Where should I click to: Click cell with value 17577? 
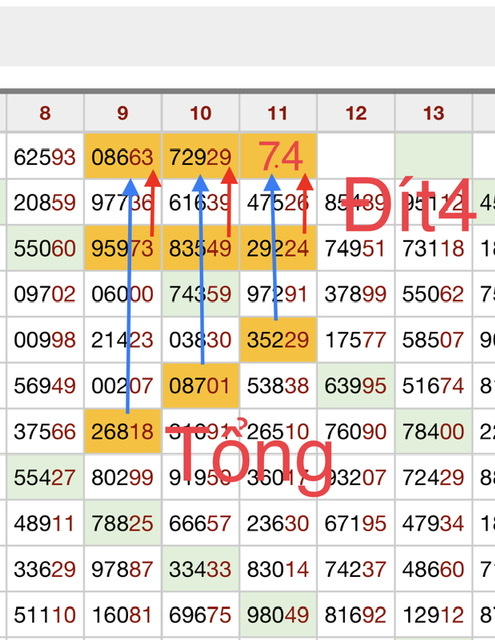pyautogui.click(x=356, y=340)
